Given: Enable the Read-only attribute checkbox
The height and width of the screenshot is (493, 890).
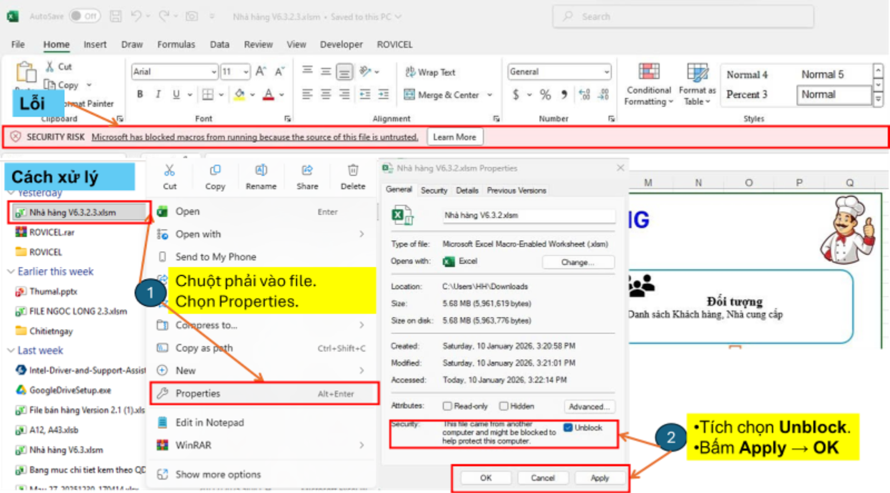Looking at the screenshot, I should [446, 407].
